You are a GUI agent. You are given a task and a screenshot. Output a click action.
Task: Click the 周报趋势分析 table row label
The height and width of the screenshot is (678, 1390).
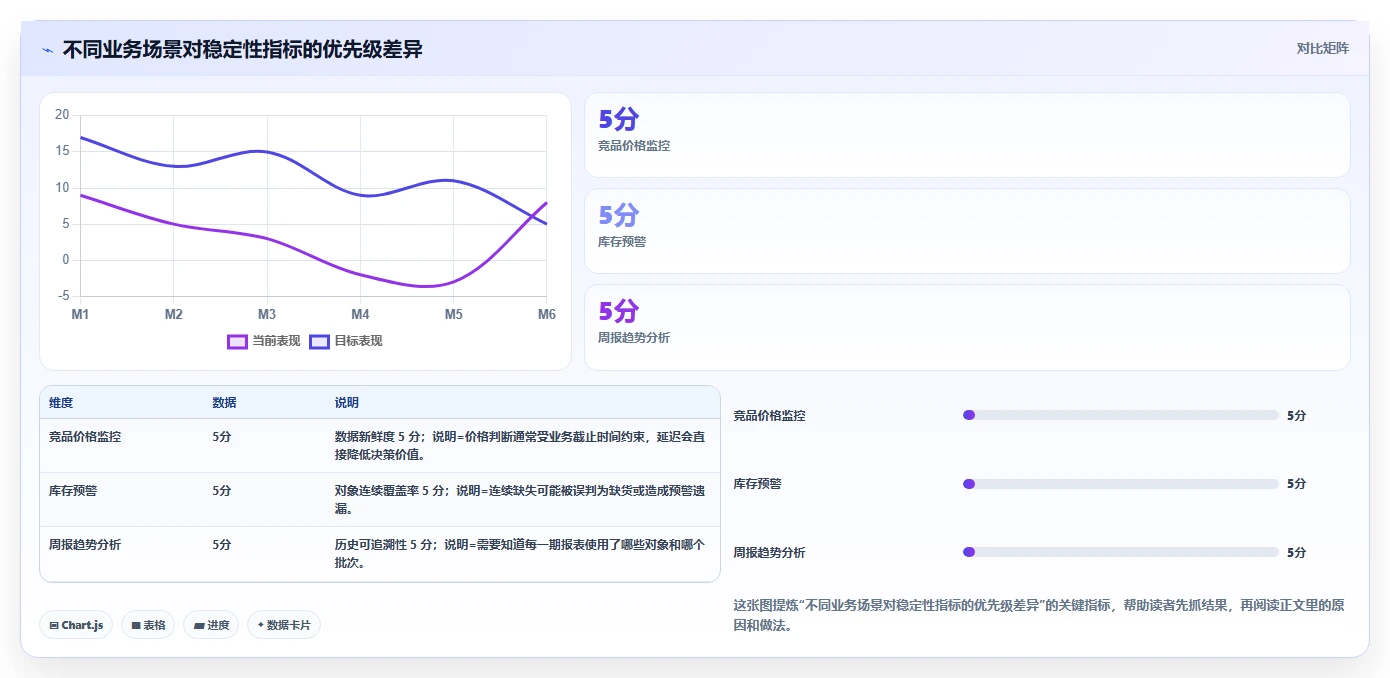click(85, 545)
